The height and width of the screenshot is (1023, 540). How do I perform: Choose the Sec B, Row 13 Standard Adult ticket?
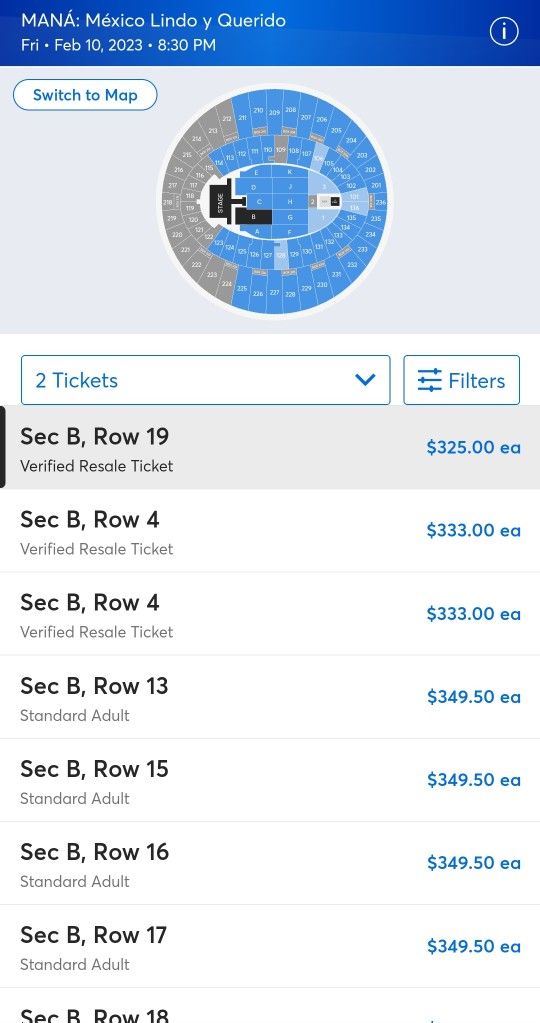[270, 697]
